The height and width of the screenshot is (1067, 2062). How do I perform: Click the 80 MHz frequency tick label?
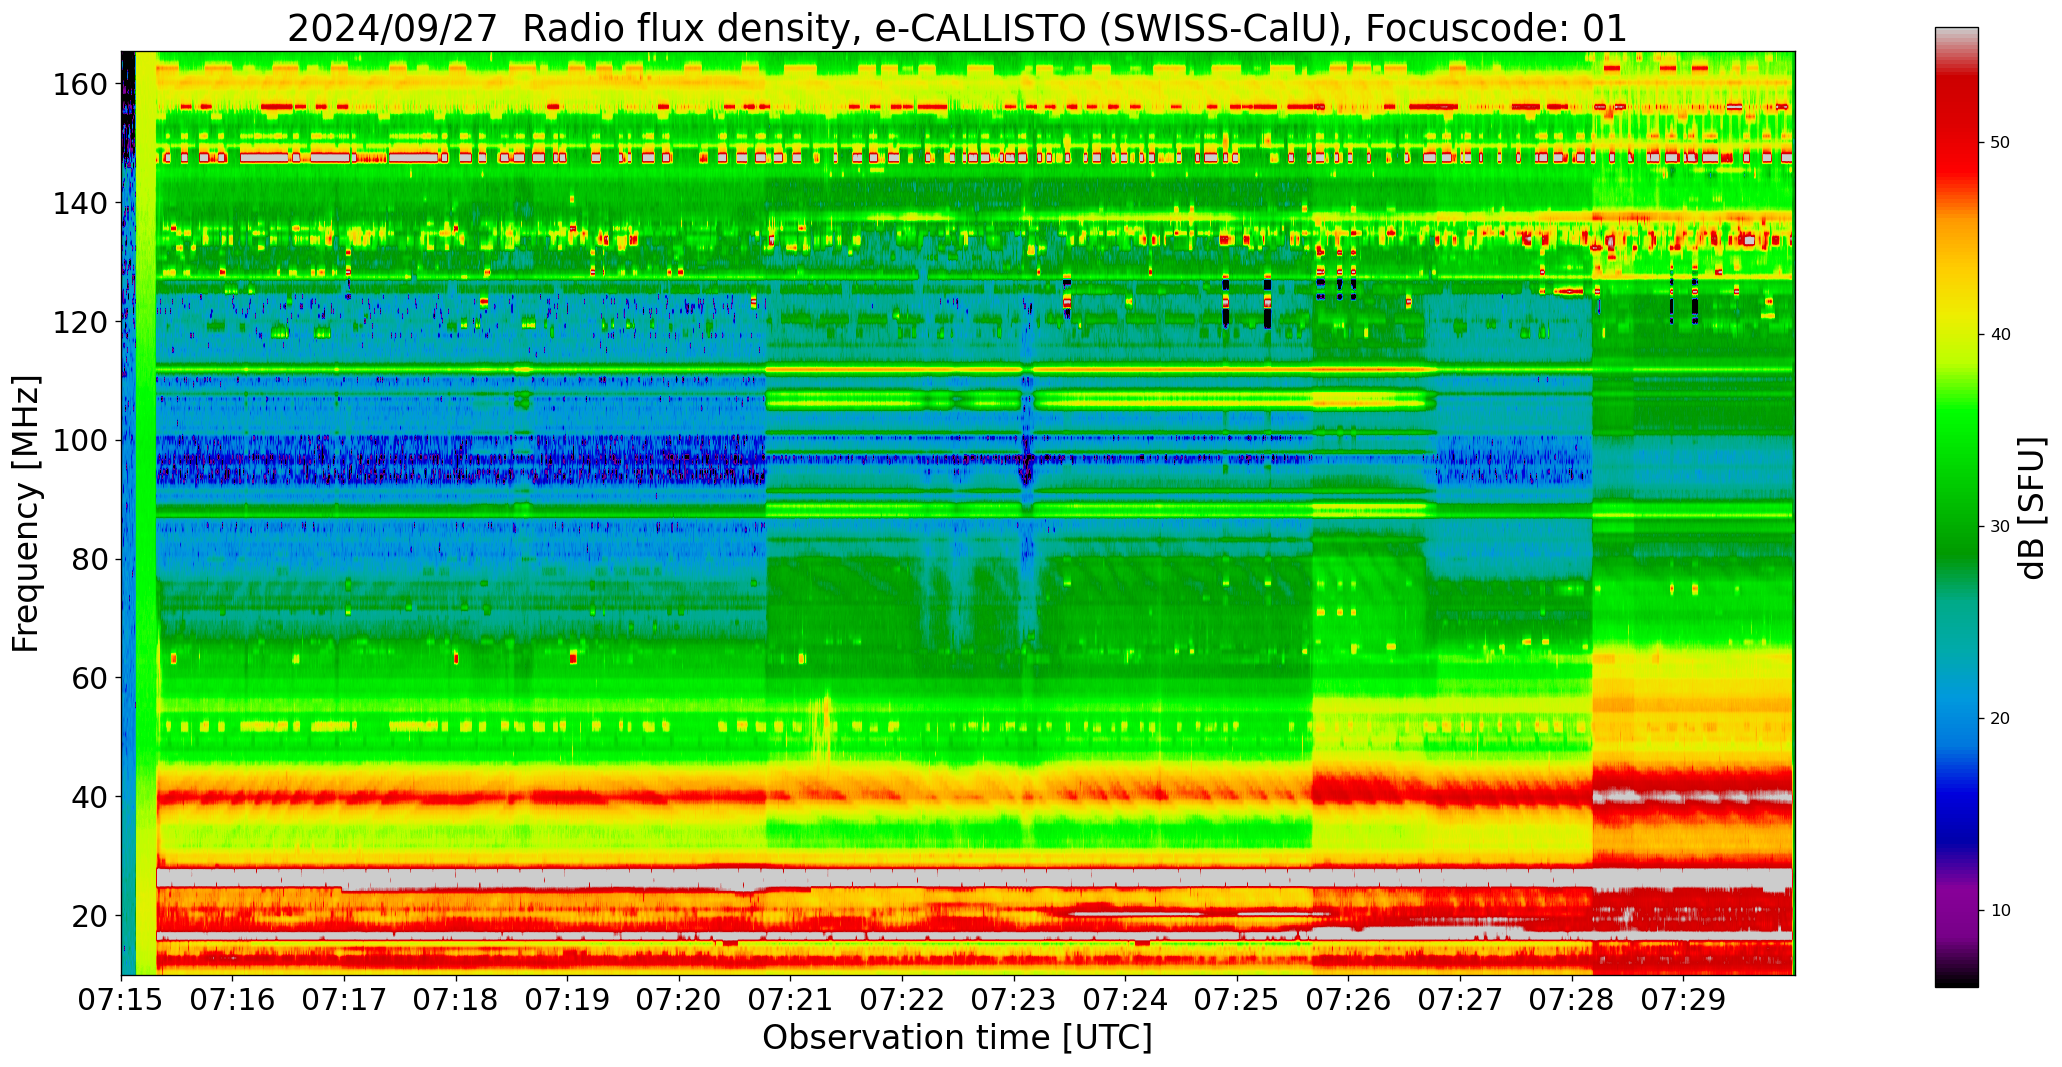[89, 560]
